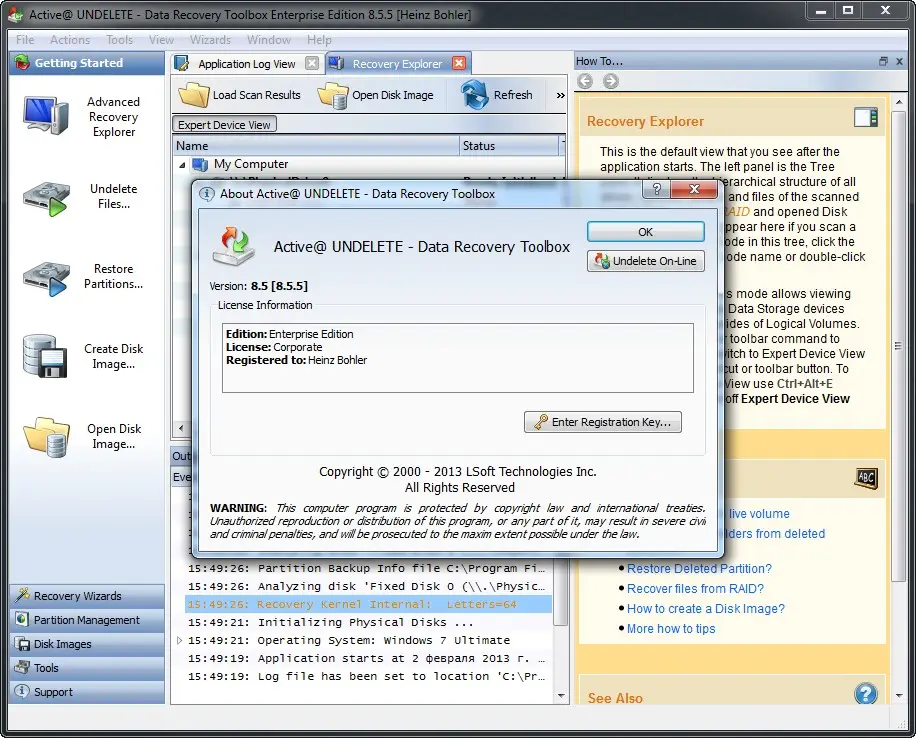Click the ABC book icon in help panel
The image size is (916, 738).
866,478
